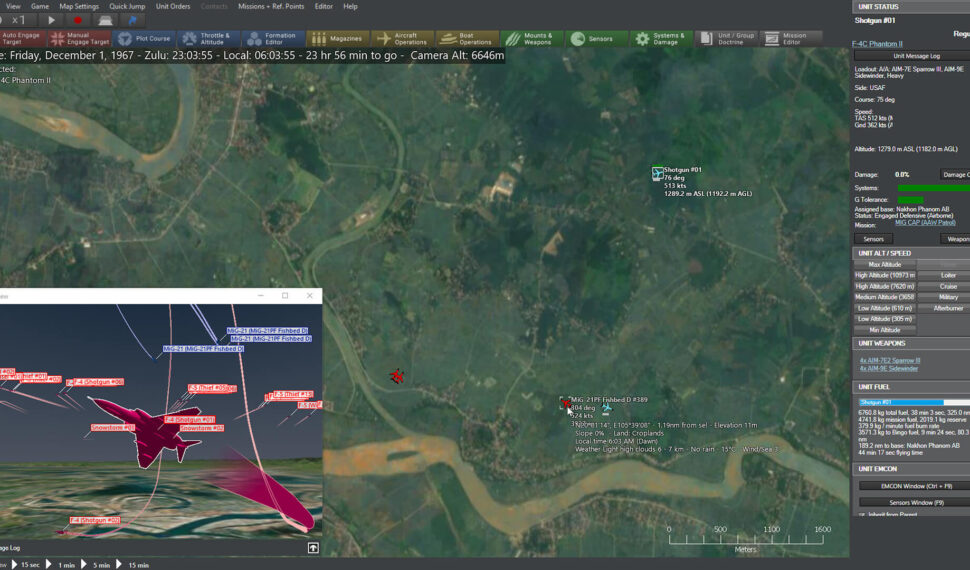Select the MiG-21PF Fishbed D #389 unit
The width and height of the screenshot is (970, 570).
pyautogui.click(x=566, y=403)
